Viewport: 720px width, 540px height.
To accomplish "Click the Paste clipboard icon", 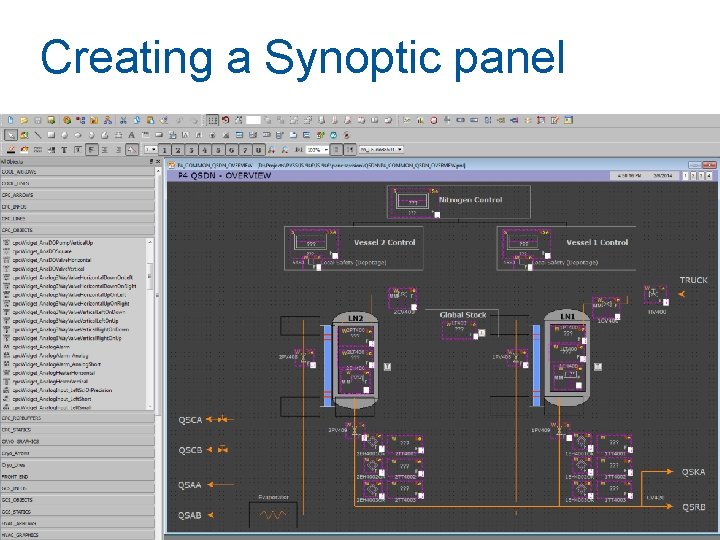I will click(150, 120).
